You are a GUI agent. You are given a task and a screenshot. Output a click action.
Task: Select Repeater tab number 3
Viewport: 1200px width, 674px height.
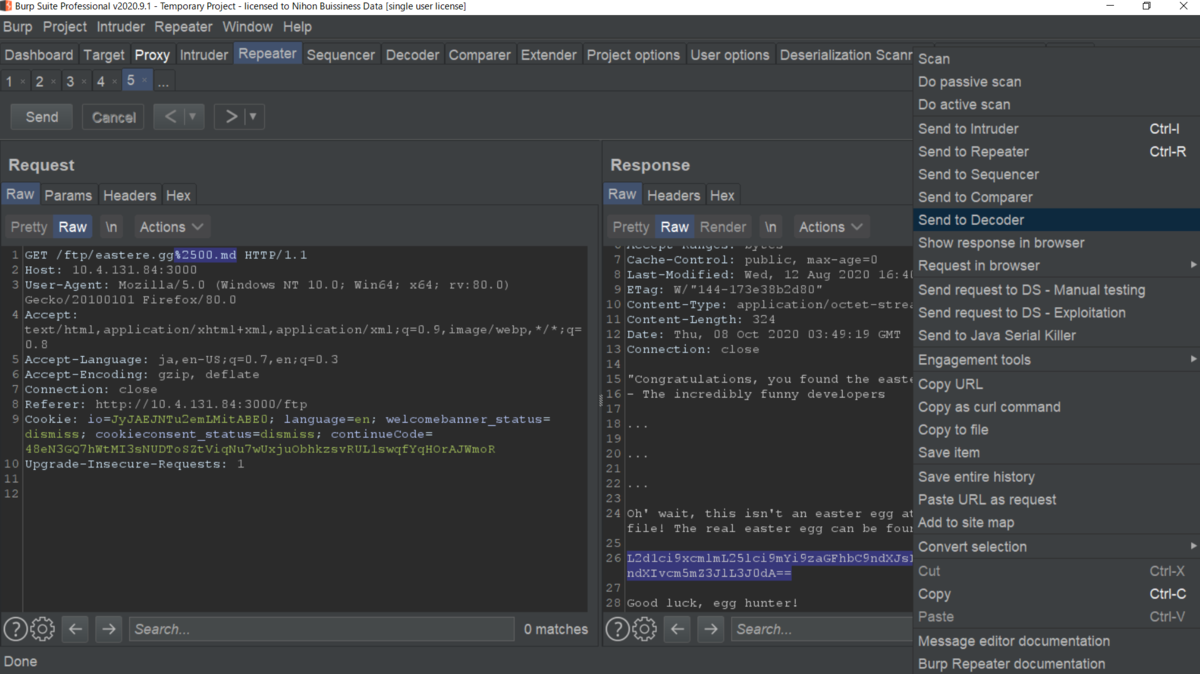click(70, 81)
